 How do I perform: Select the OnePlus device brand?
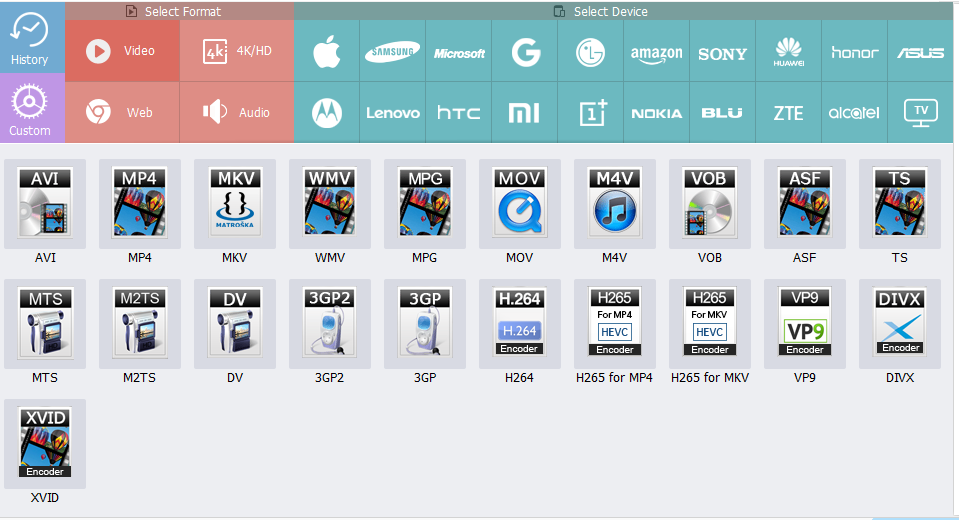pyautogui.click(x=591, y=113)
